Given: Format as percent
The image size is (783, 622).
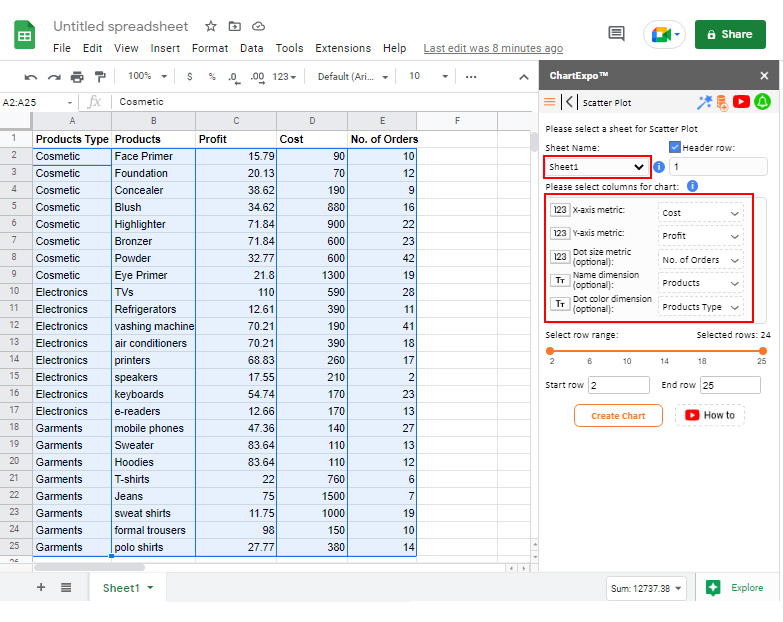Looking at the screenshot, I should tap(212, 76).
